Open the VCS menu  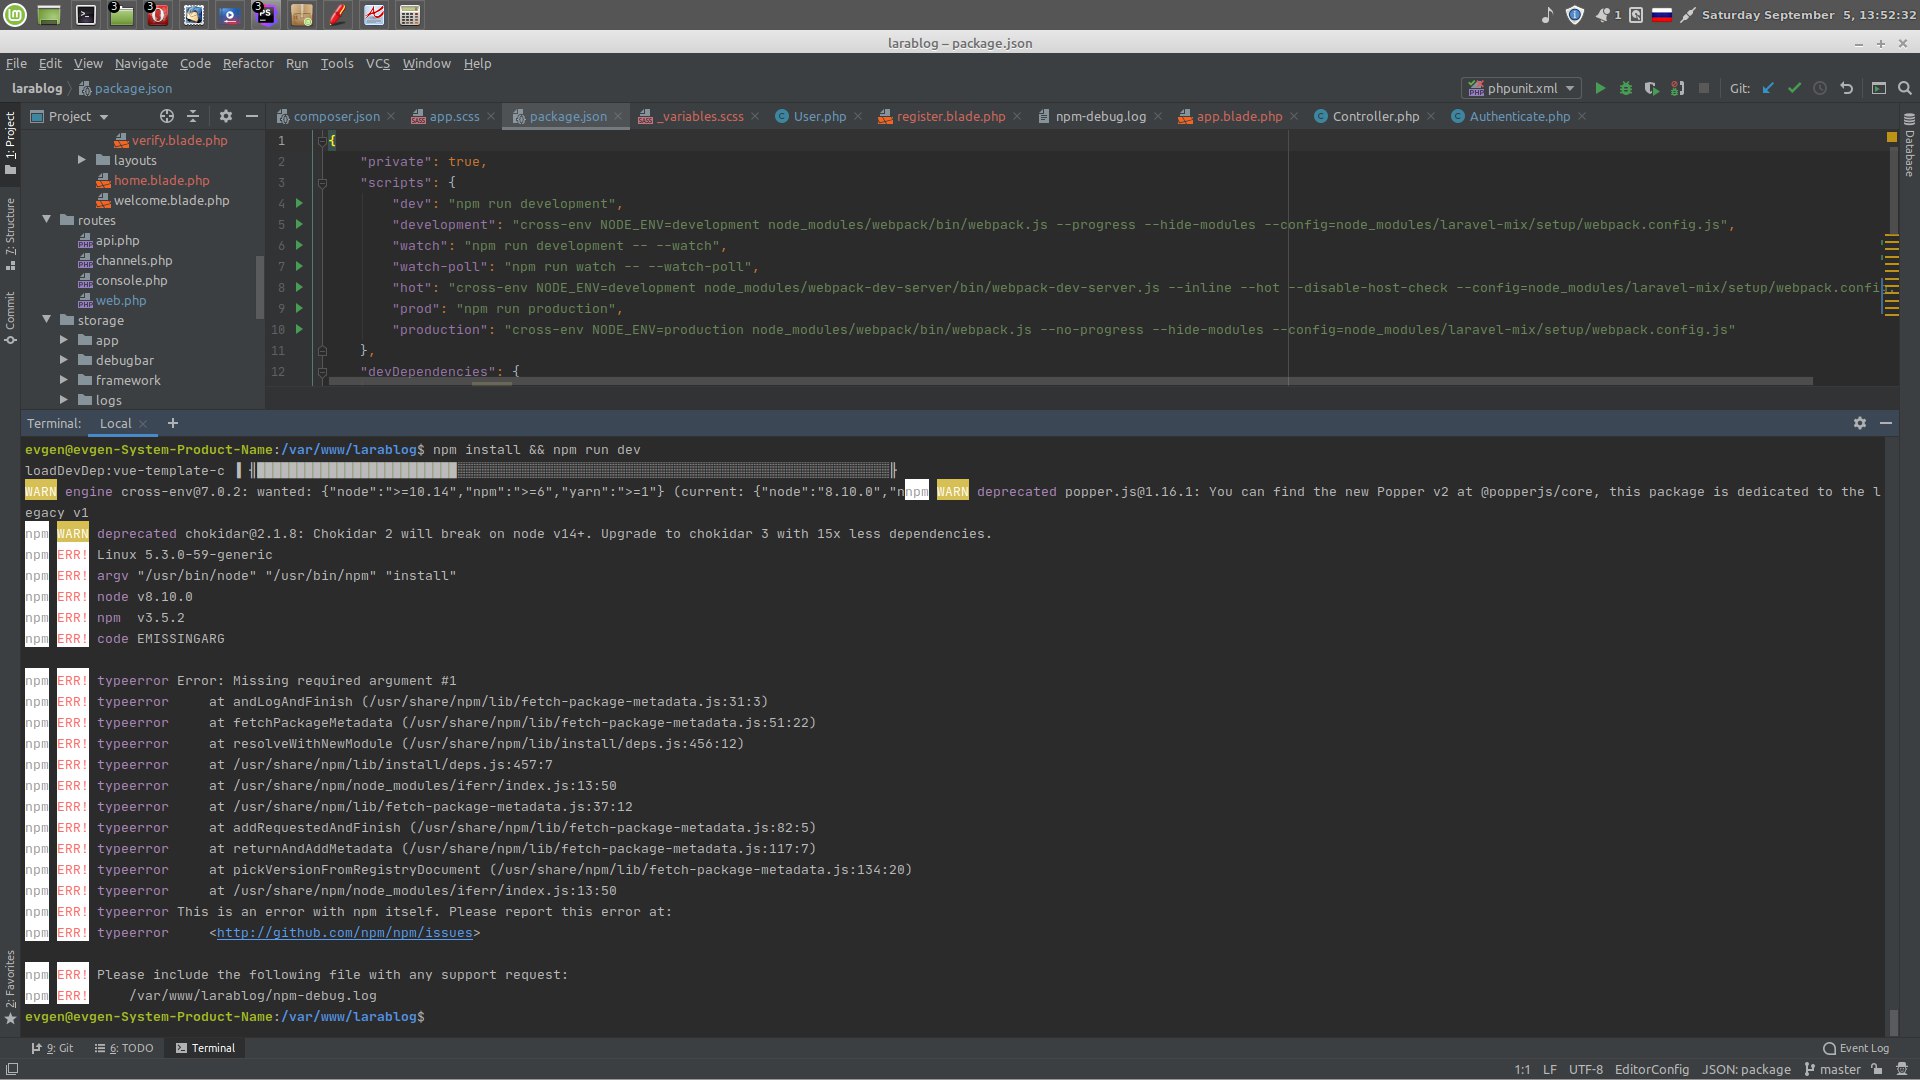378,63
